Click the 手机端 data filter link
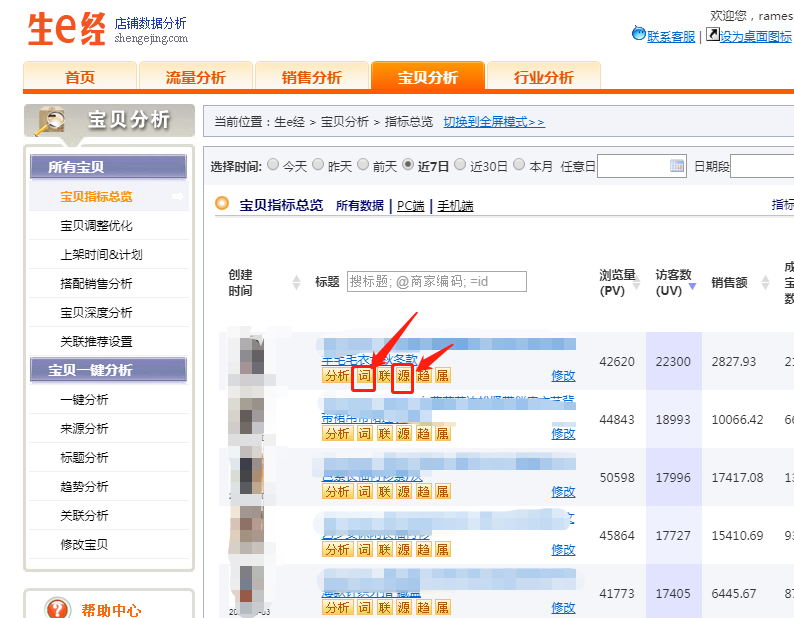Viewport: 794px width, 618px height. 455,206
